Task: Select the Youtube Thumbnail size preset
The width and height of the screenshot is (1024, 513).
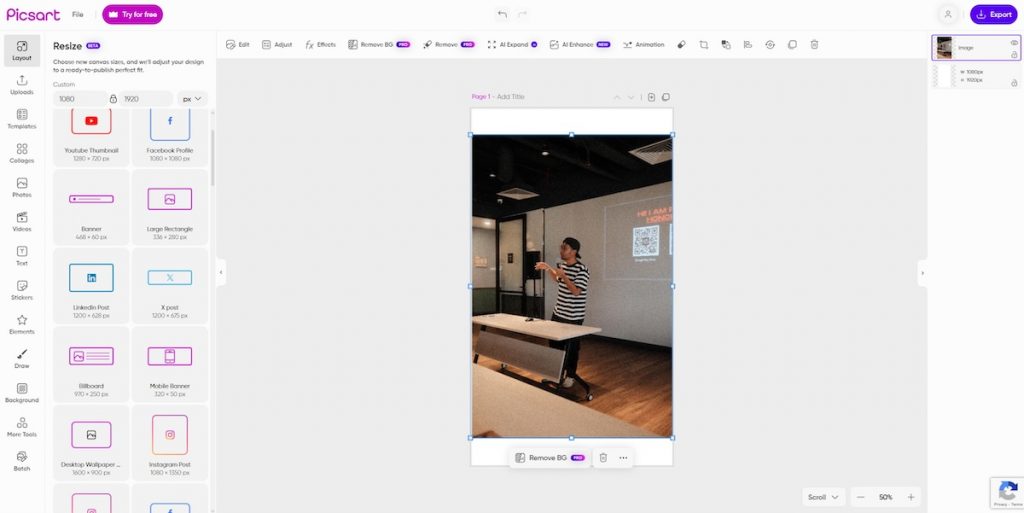Action: (x=91, y=138)
